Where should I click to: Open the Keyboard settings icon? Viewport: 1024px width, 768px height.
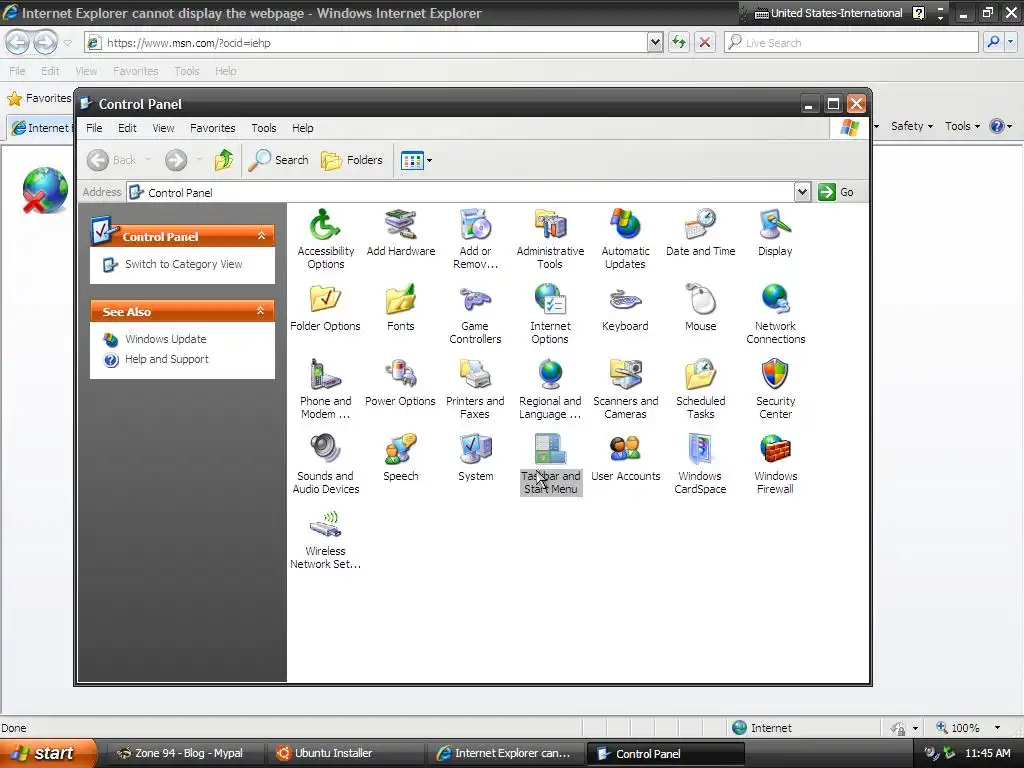click(x=625, y=308)
